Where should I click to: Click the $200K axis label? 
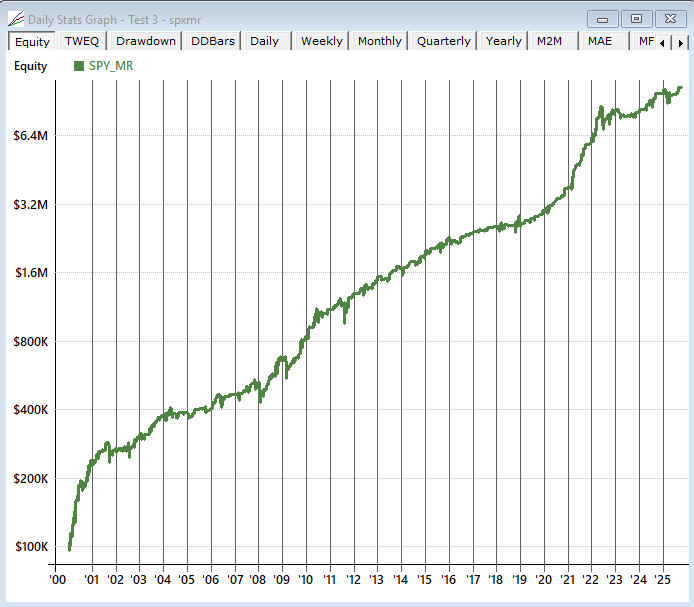click(31, 479)
